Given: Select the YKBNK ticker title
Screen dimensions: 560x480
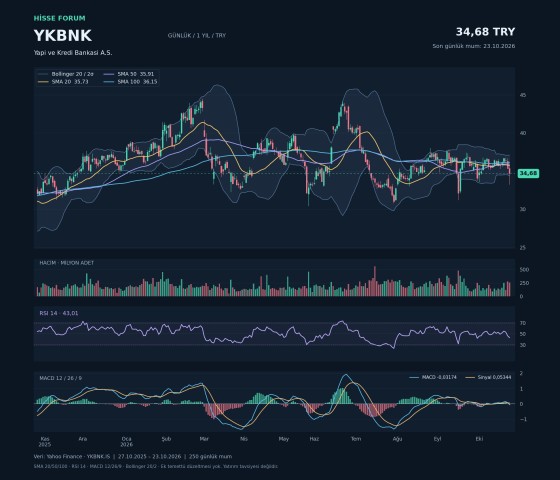Looking at the screenshot, I should pyautogui.click(x=63, y=36).
